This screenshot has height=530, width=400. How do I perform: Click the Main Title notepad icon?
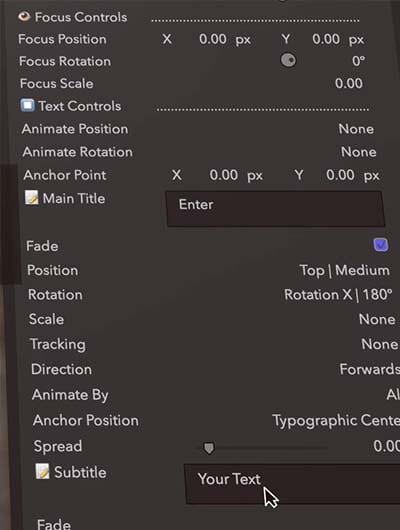(31, 197)
